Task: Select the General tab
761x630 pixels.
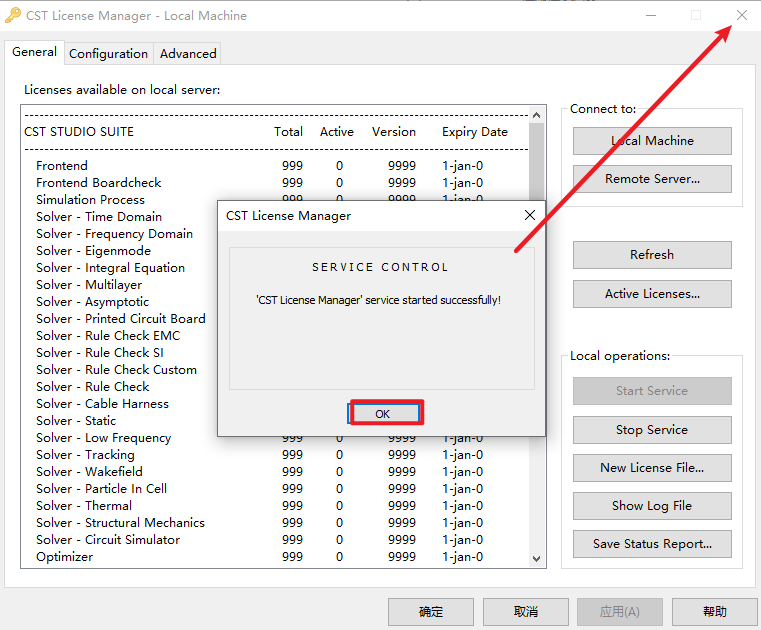Action: [34, 53]
